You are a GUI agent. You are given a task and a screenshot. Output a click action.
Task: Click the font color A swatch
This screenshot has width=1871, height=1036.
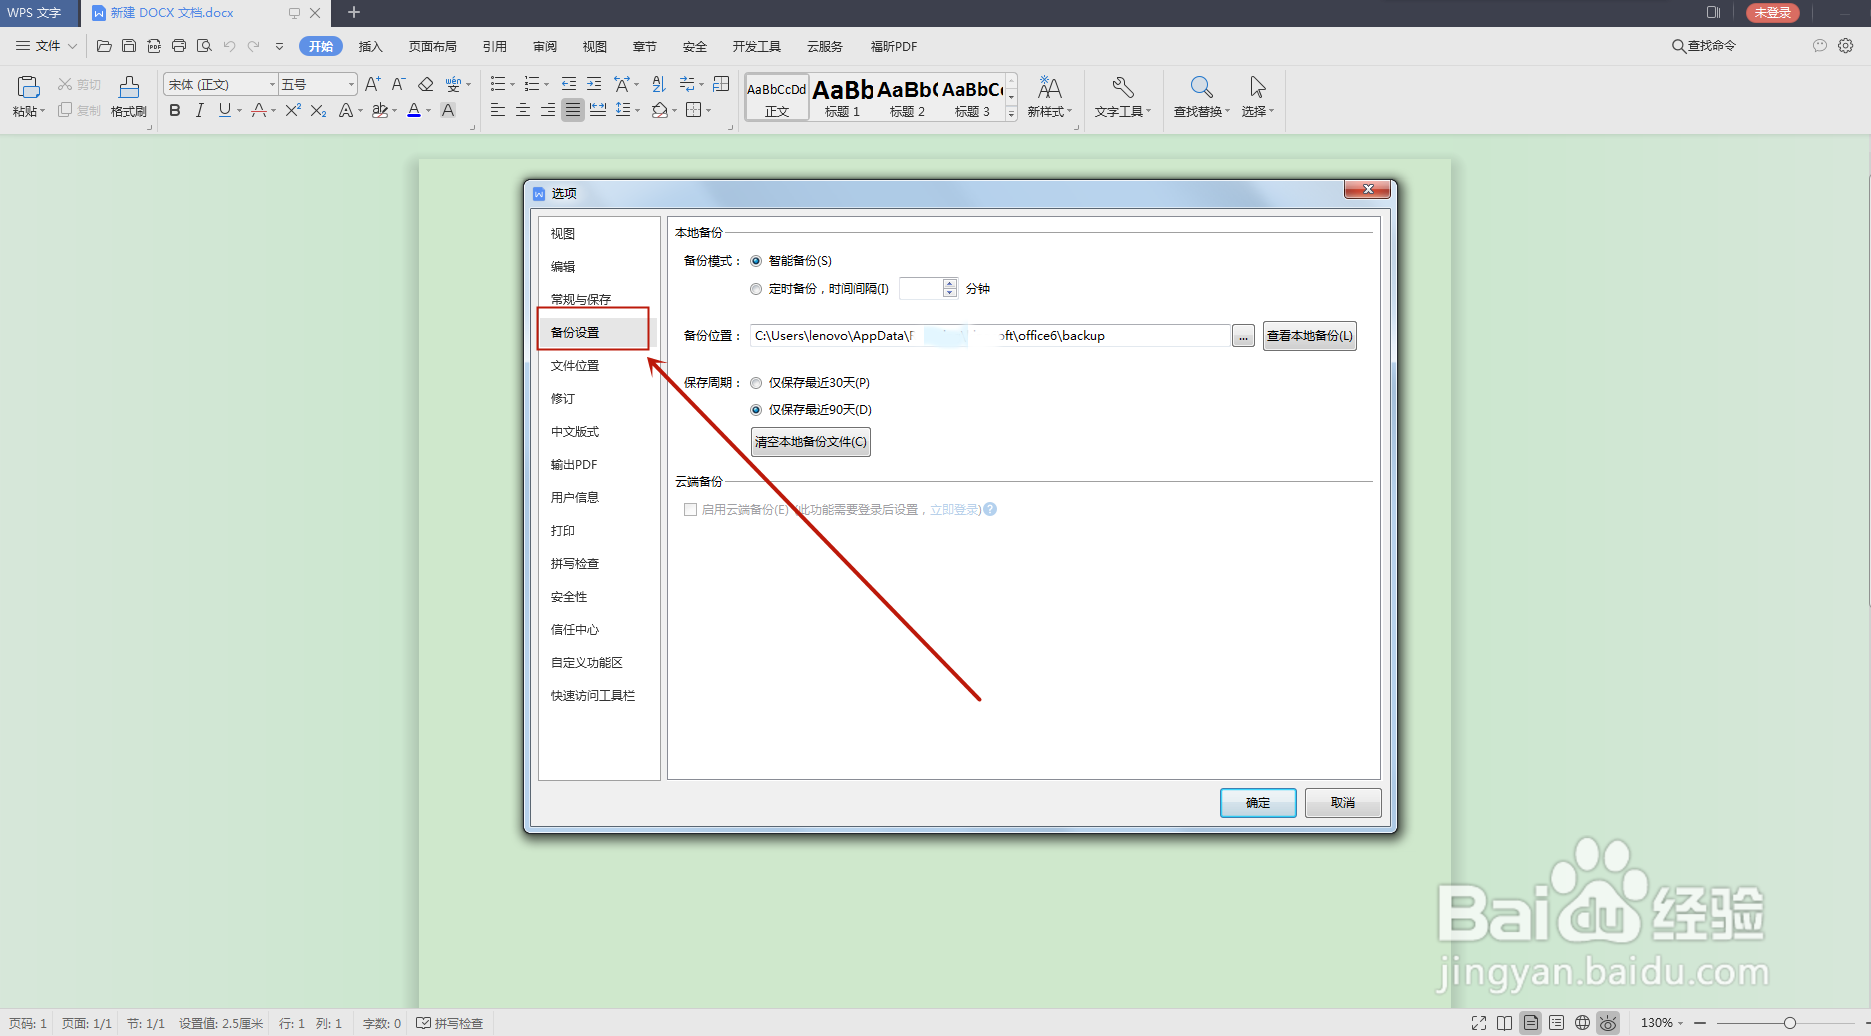coord(414,110)
